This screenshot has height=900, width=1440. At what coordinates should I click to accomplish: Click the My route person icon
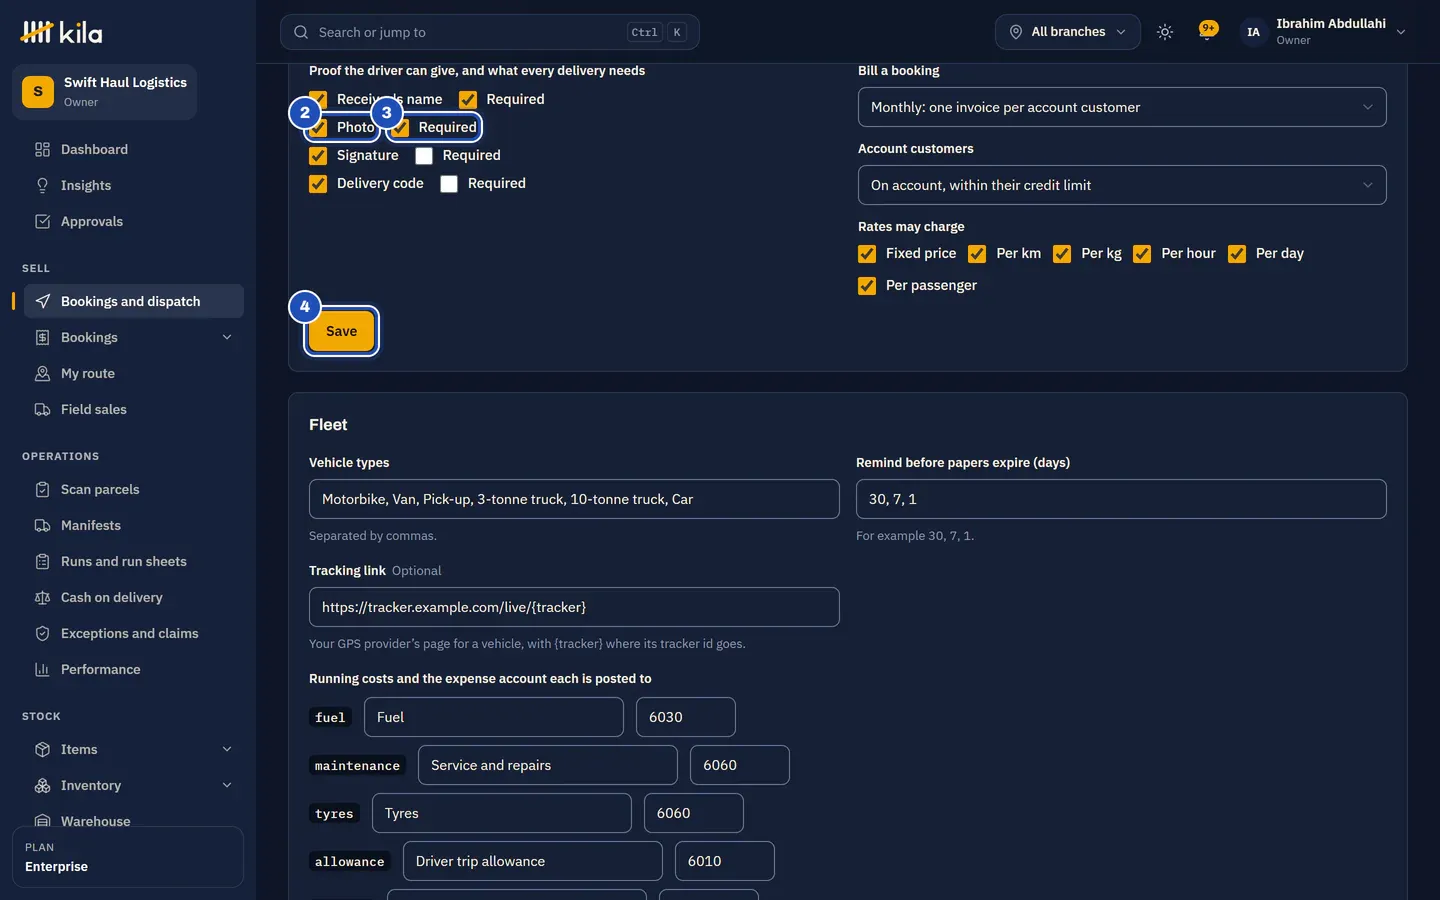pos(42,373)
